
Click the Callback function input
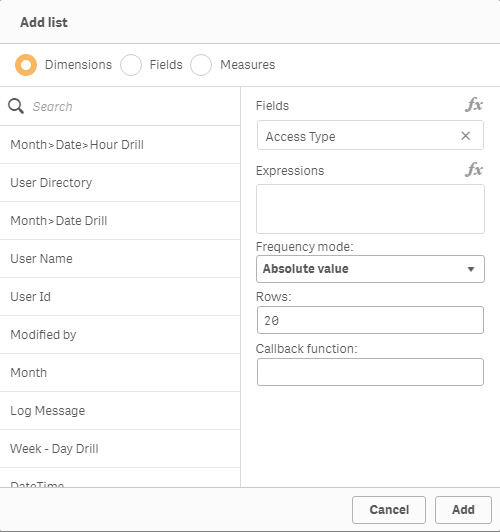tap(370, 372)
